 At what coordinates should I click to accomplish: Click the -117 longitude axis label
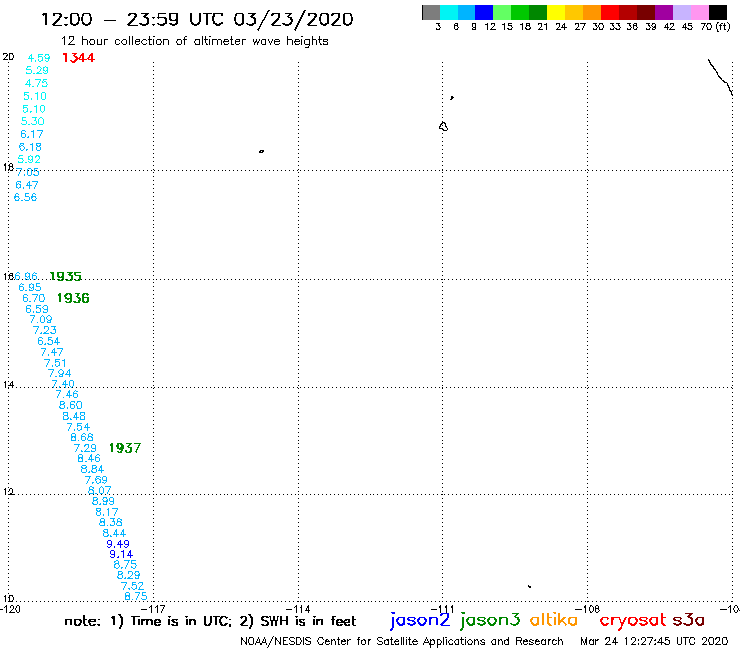point(153,609)
